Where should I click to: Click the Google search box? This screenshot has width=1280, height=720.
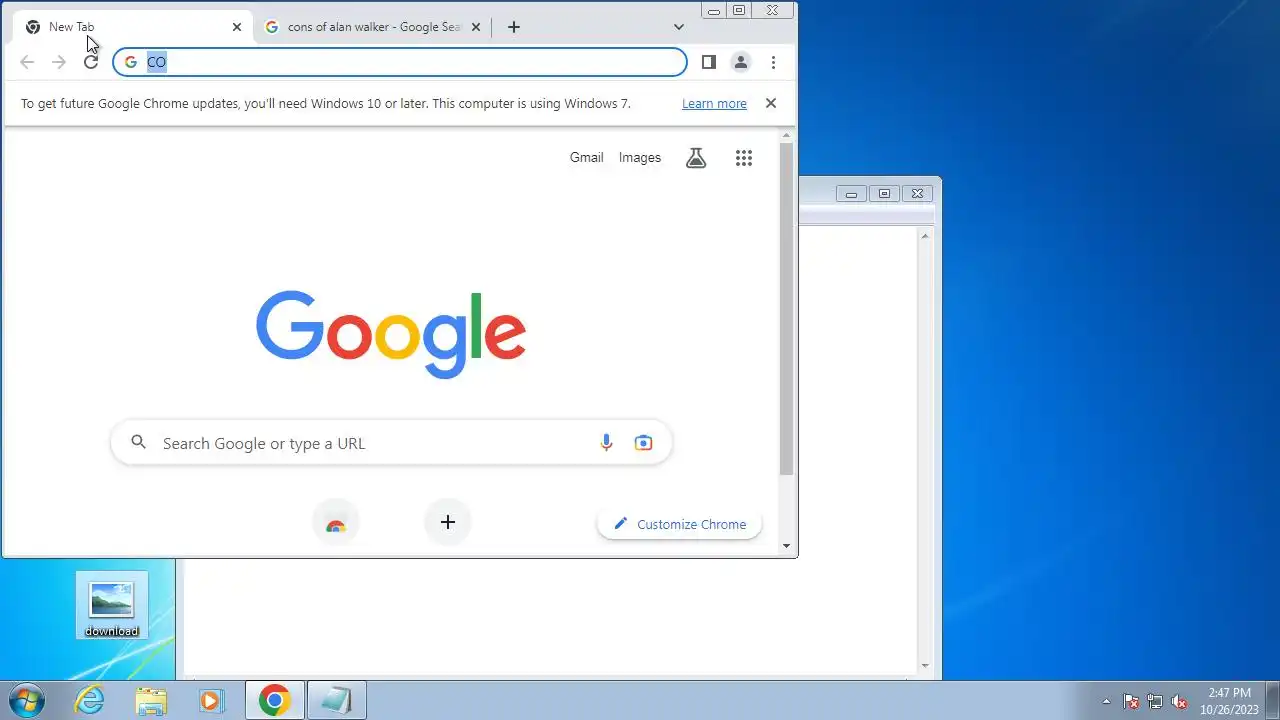coord(391,443)
